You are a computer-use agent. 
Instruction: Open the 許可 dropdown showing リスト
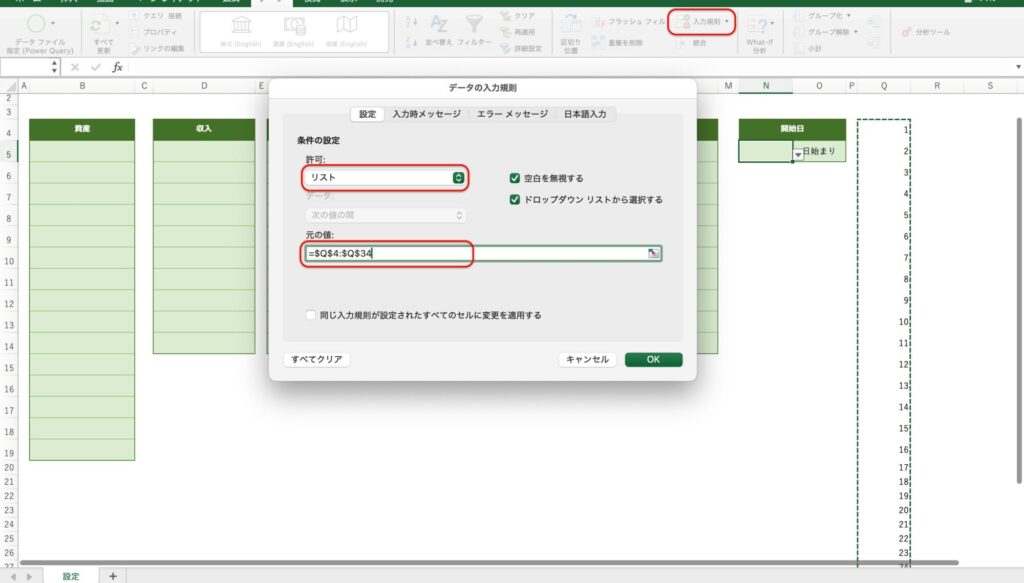pyautogui.click(x=386, y=178)
